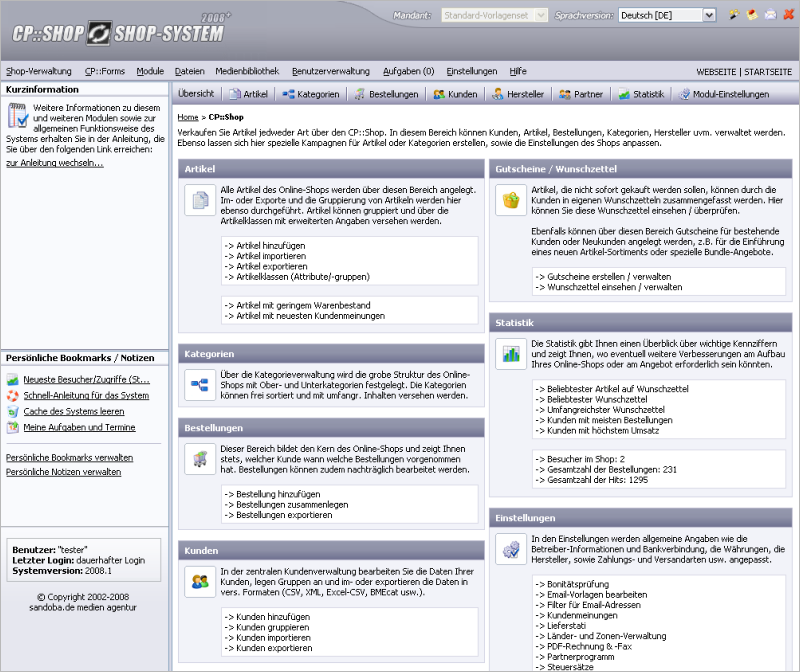Viewport: 800px width, 672px height.
Task: Click the red X logout icon
Action: (x=789, y=15)
